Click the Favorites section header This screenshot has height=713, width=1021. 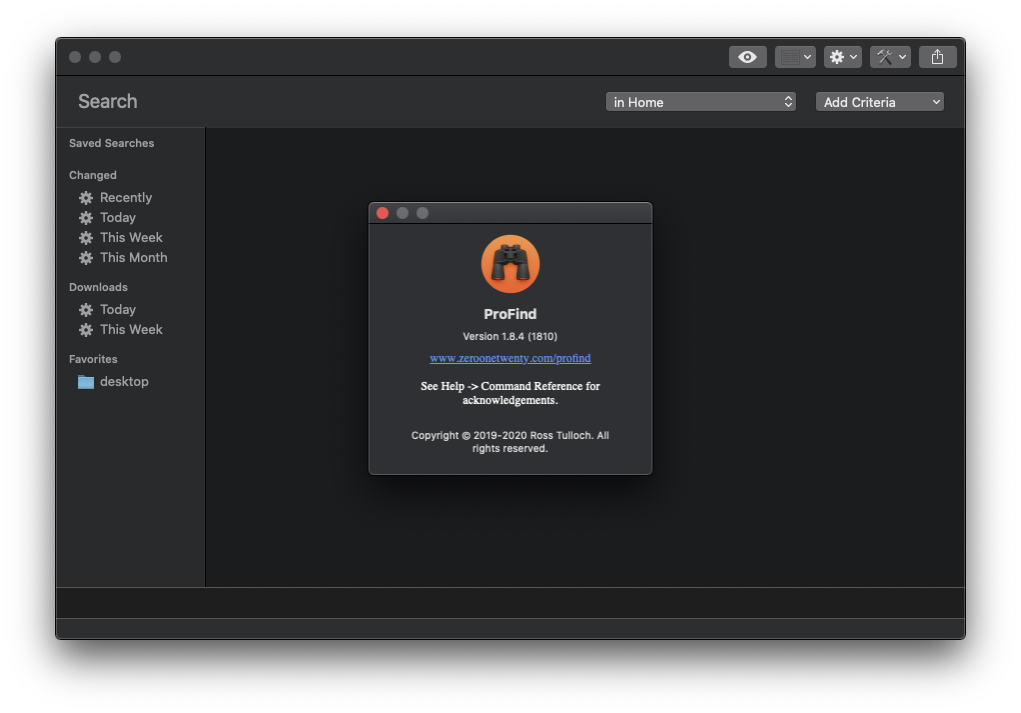coord(93,359)
